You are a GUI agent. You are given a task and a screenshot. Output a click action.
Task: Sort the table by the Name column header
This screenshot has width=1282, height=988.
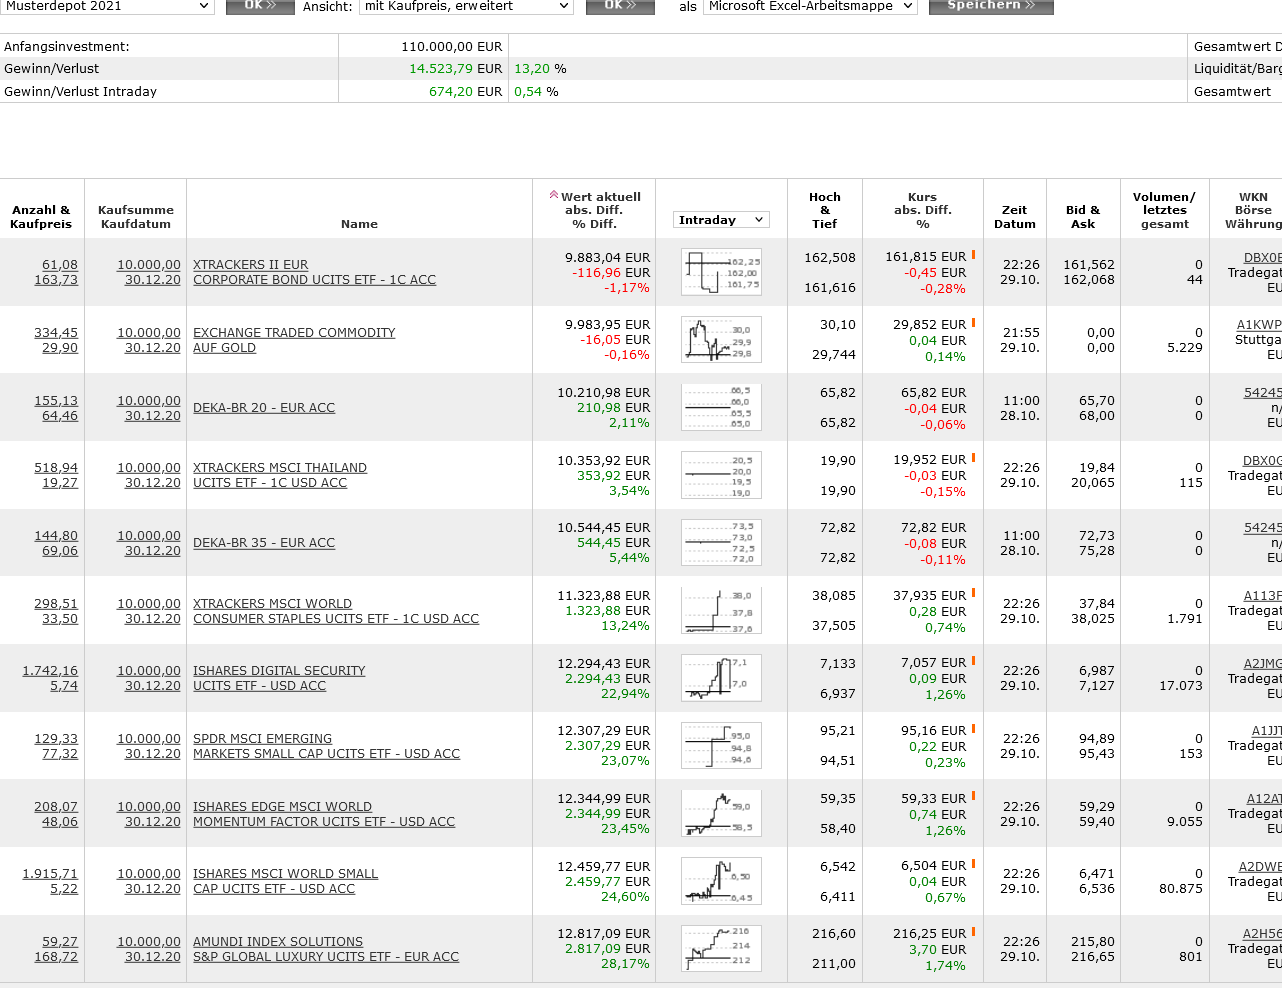359,224
